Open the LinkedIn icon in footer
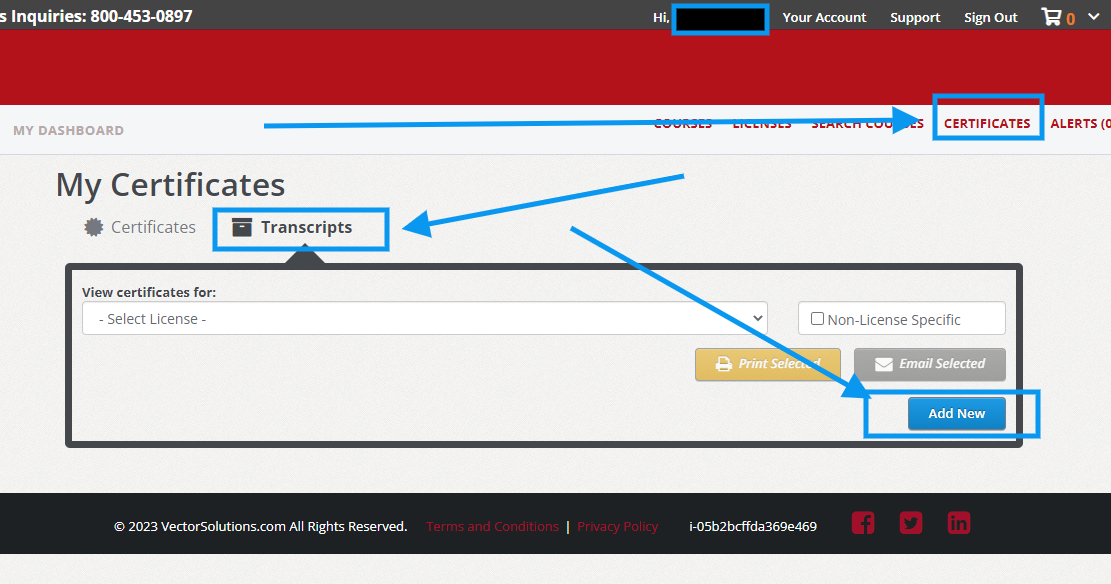 coord(958,522)
